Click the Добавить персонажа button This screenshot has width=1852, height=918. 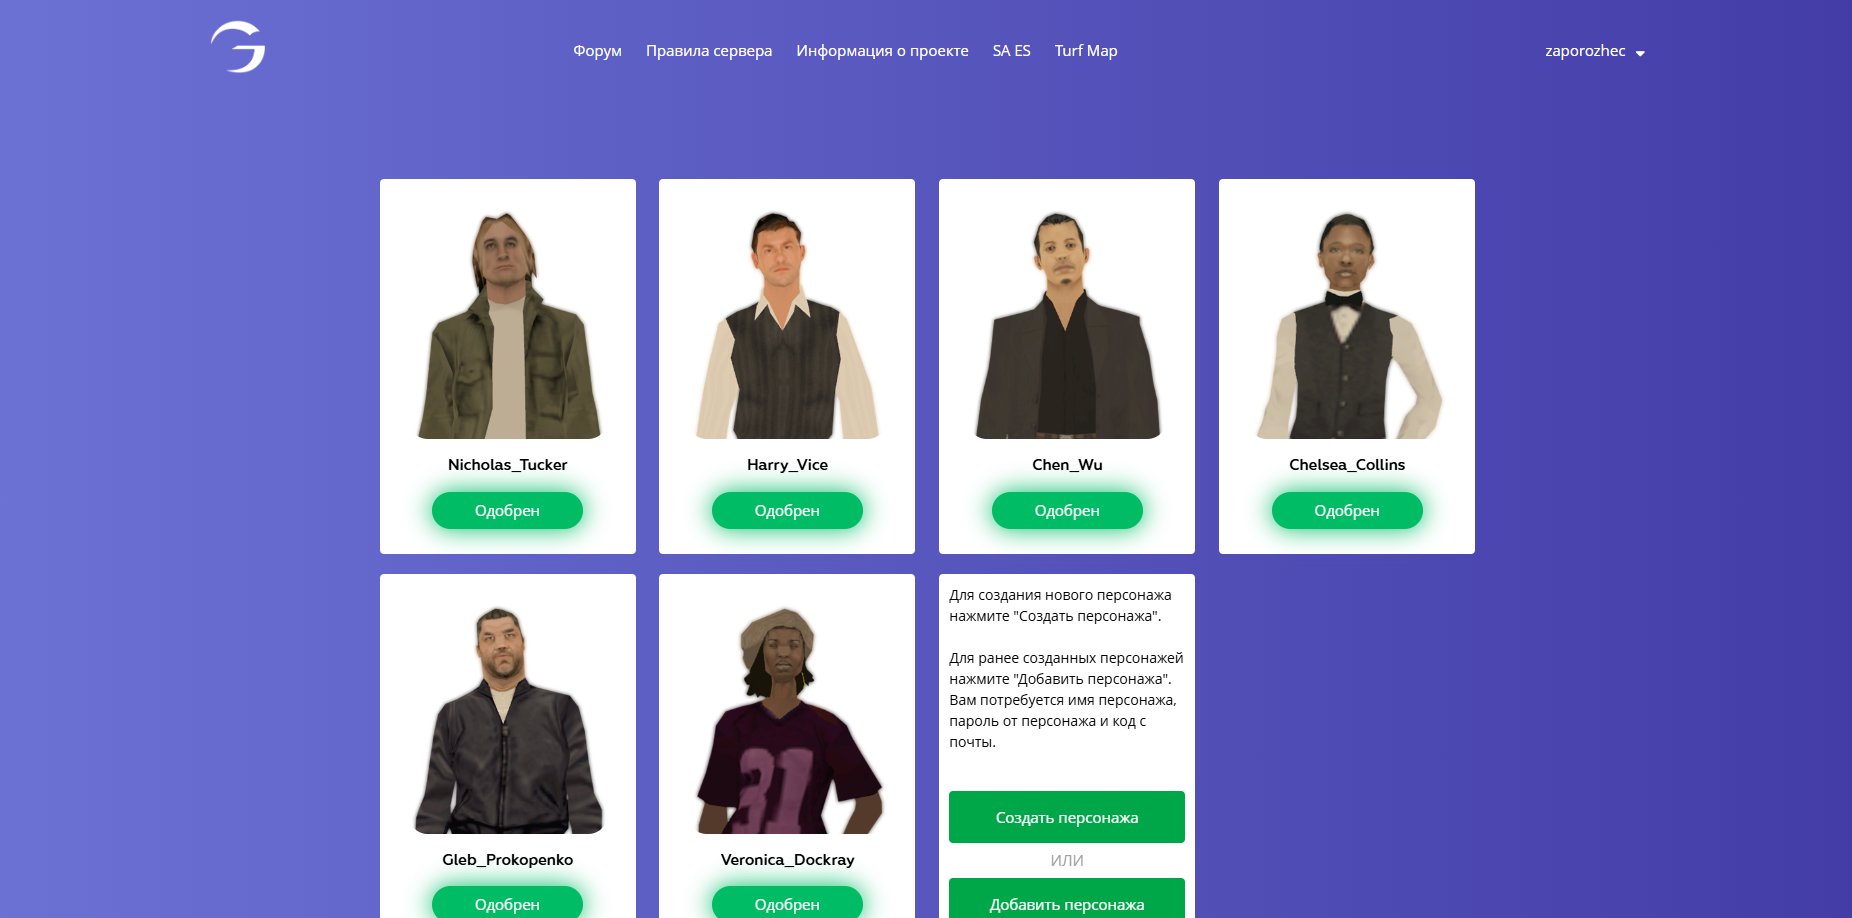point(1067,900)
